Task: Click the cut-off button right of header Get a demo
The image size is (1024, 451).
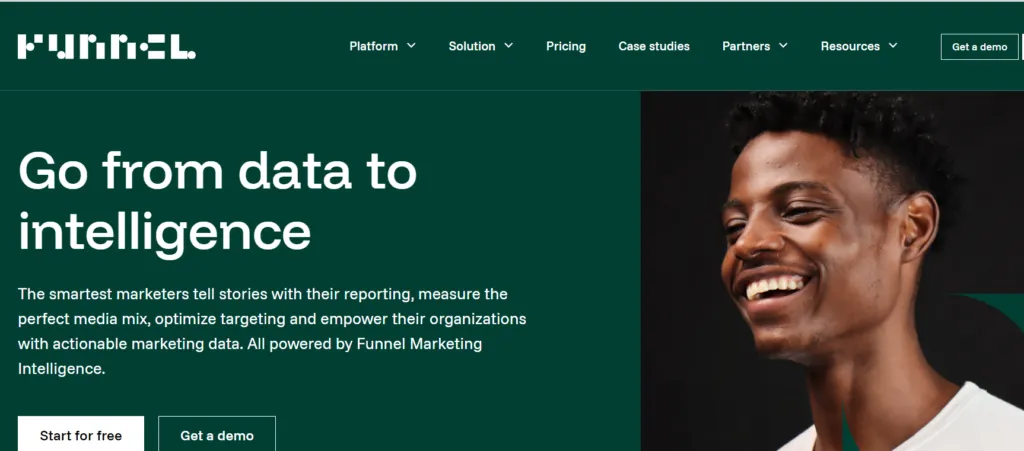Action: tap(1022, 47)
